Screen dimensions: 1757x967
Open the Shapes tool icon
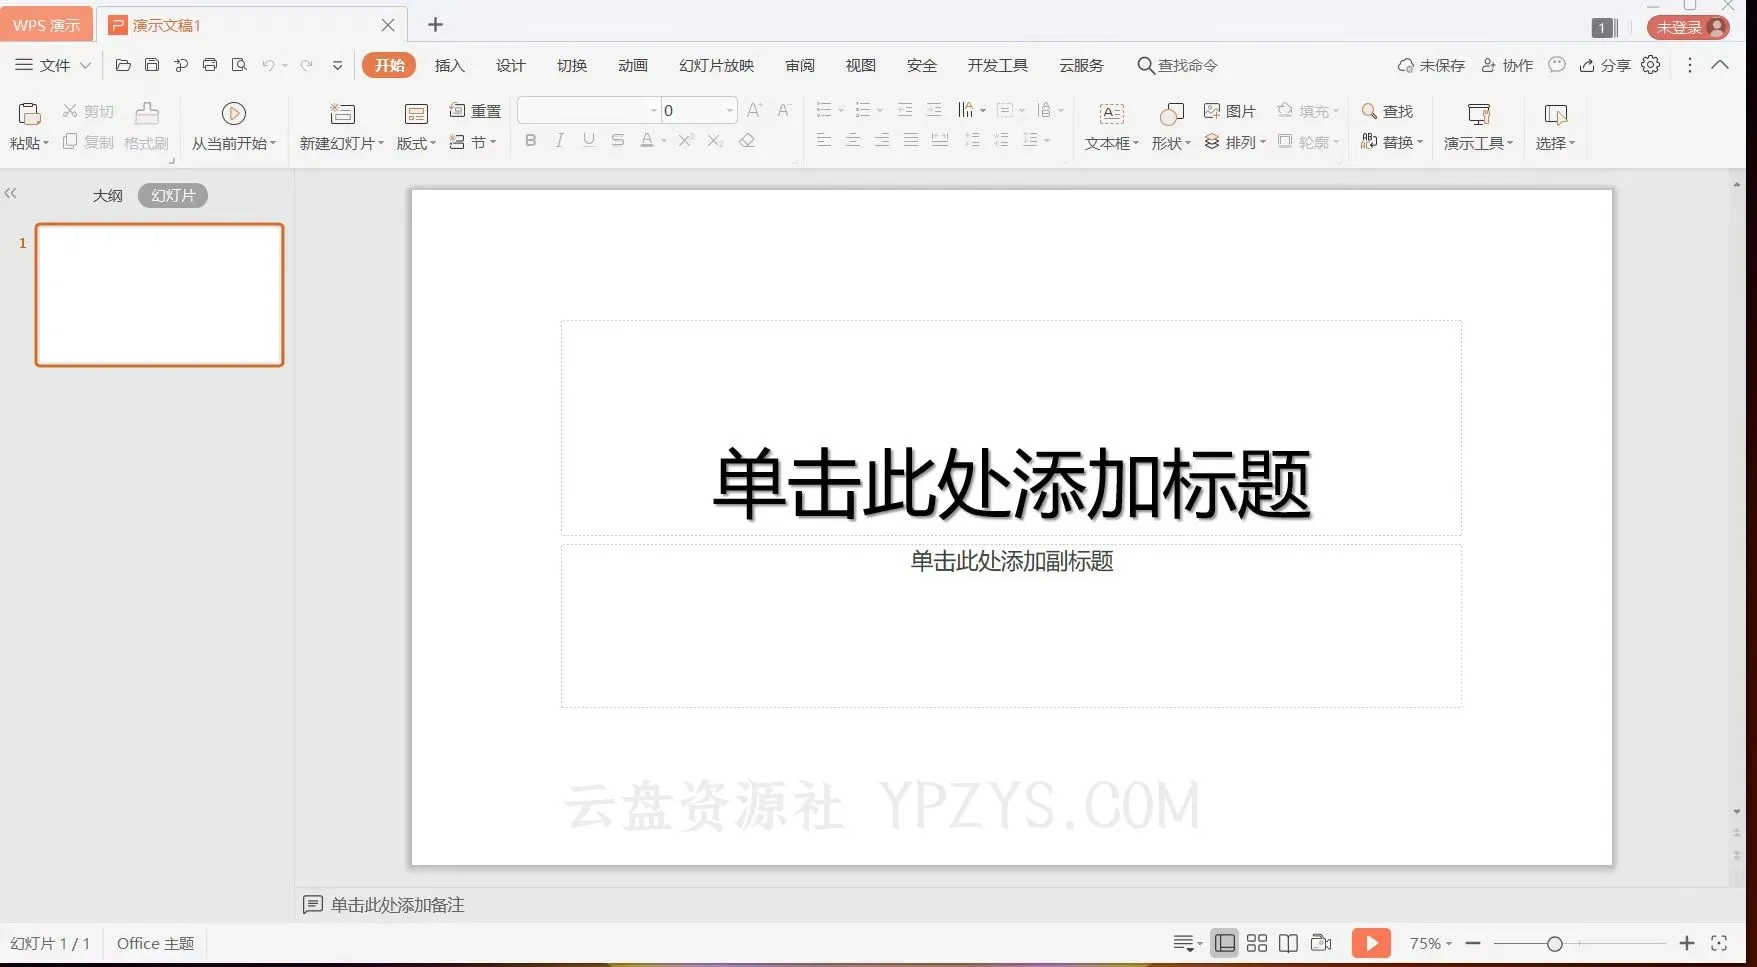1171,114
